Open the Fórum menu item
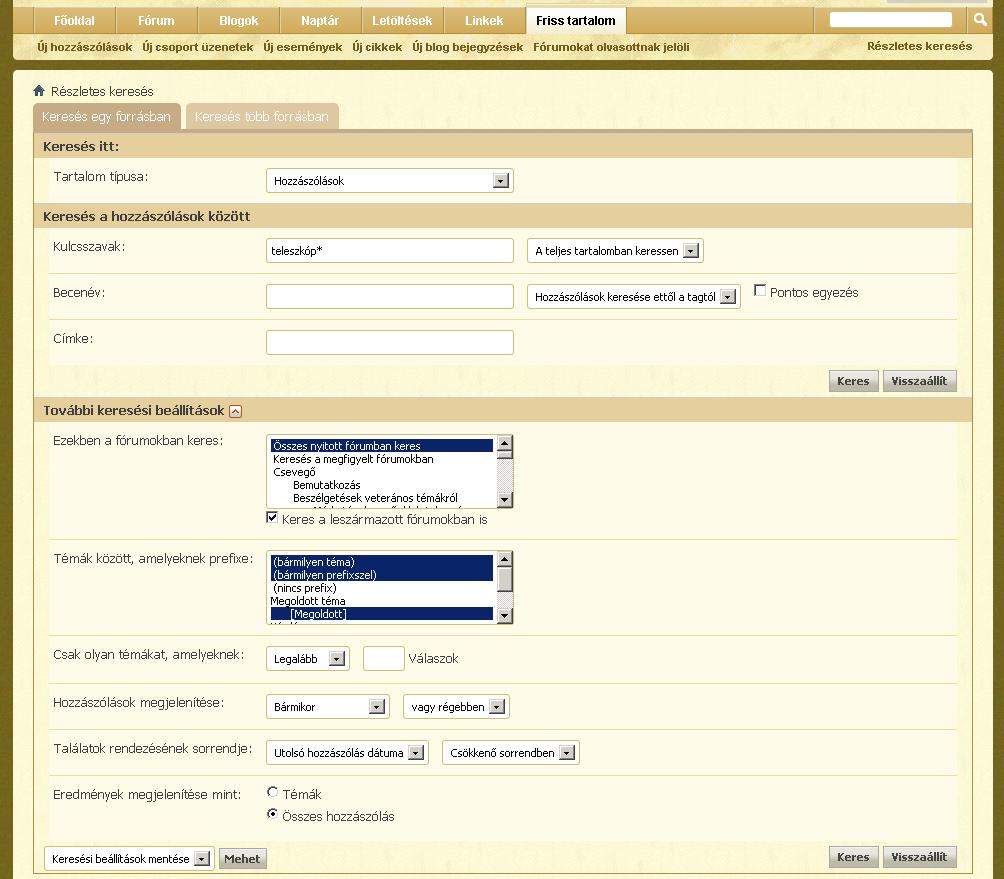Image resolution: width=1004 pixels, height=879 pixels. click(x=155, y=21)
